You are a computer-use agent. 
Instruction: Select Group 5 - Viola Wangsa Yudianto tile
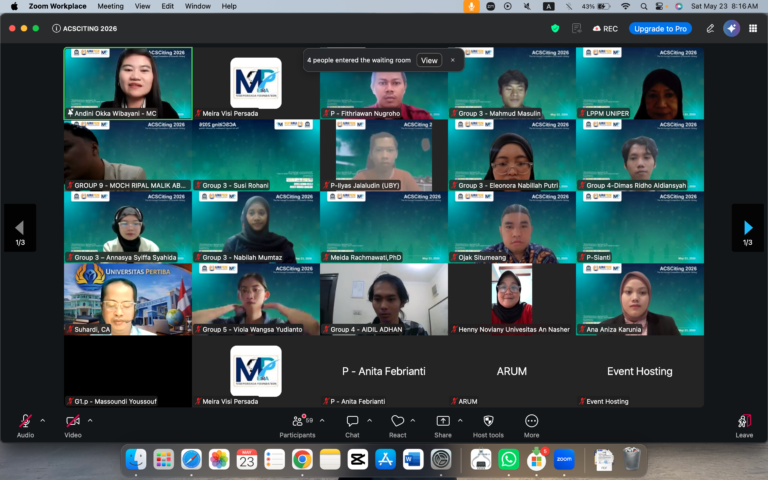[256, 299]
